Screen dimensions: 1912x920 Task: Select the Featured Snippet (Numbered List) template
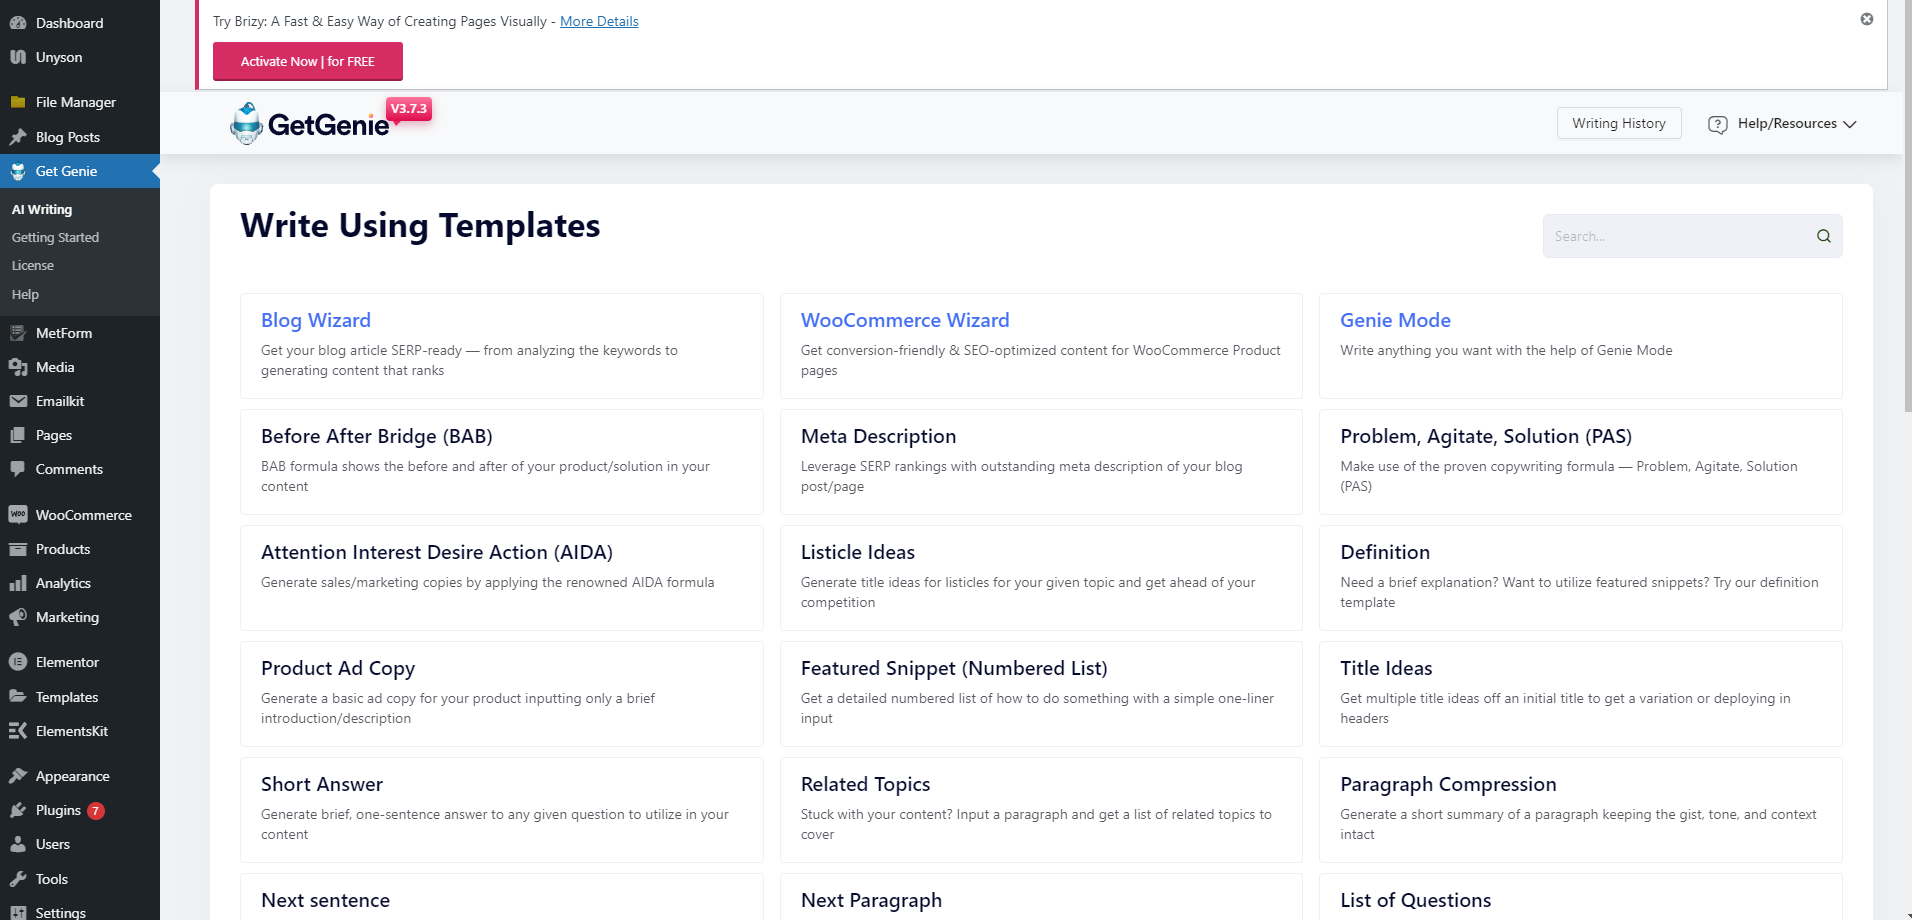click(1041, 694)
